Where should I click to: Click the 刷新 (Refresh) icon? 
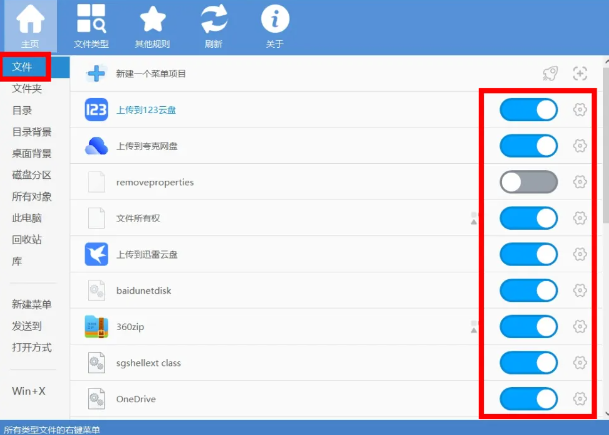click(x=214, y=25)
